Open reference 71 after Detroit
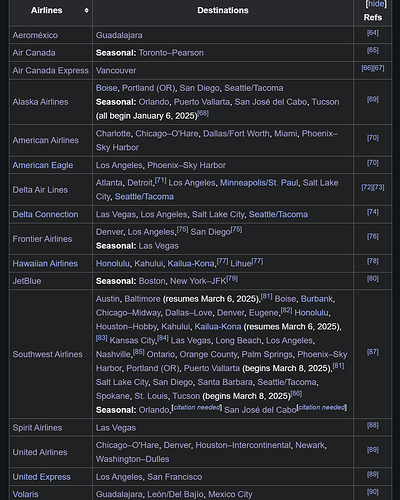400x500 pixels. click(x=161, y=180)
